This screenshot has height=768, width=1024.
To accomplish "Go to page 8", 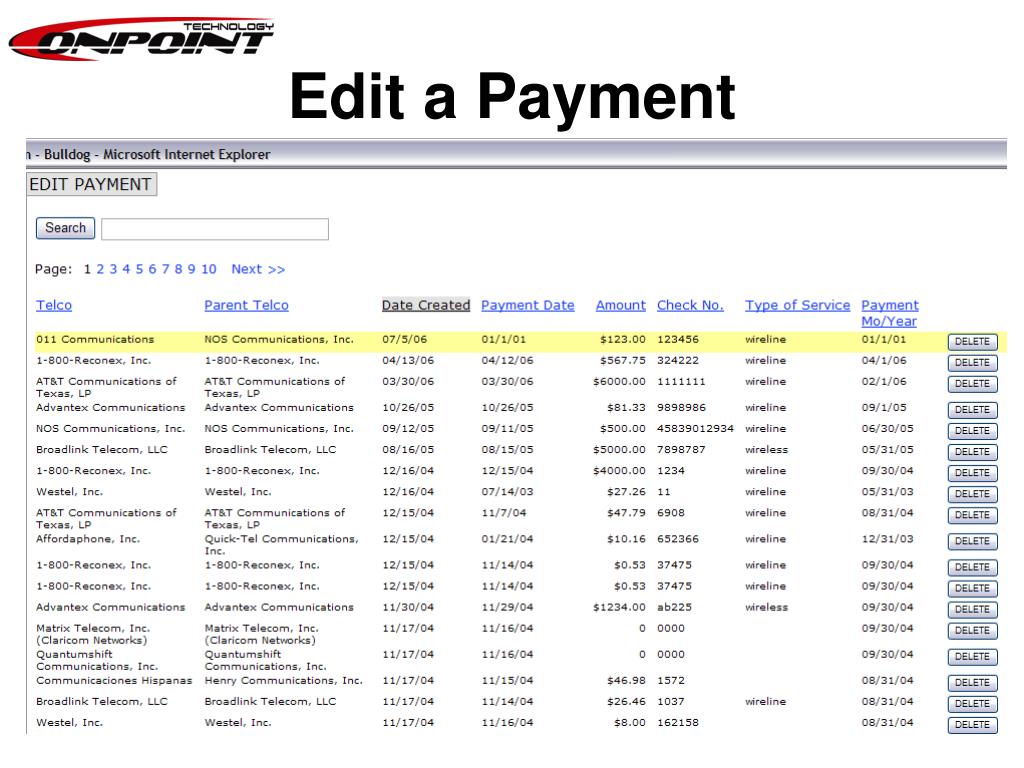I will pyautogui.click(x=178, y=269).
